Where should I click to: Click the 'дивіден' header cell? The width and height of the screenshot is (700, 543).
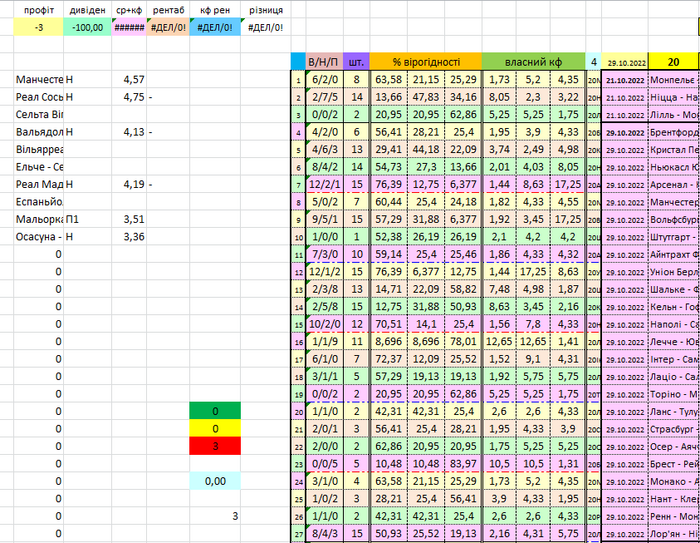(x=88, y=10)
